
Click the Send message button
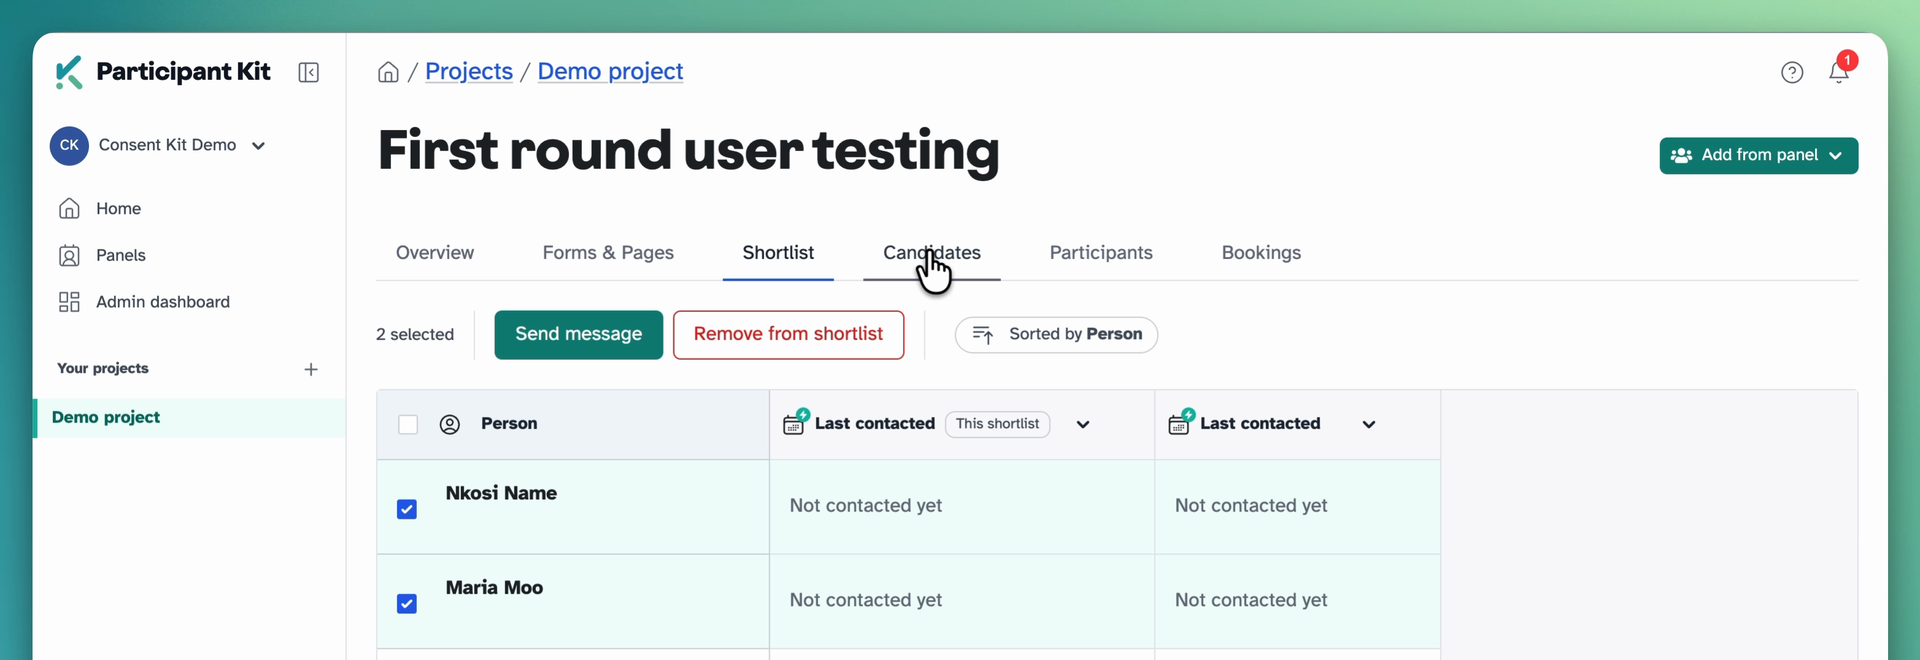pyautogui.click(x=578, y=334)
